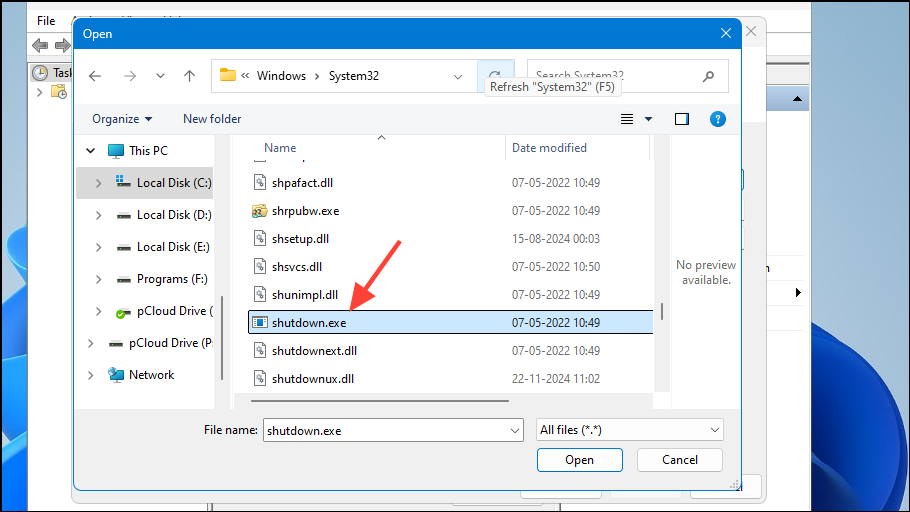Click the Up one level arrow
Viewport: 910px width, 512px height.
[x=189, y=76]
